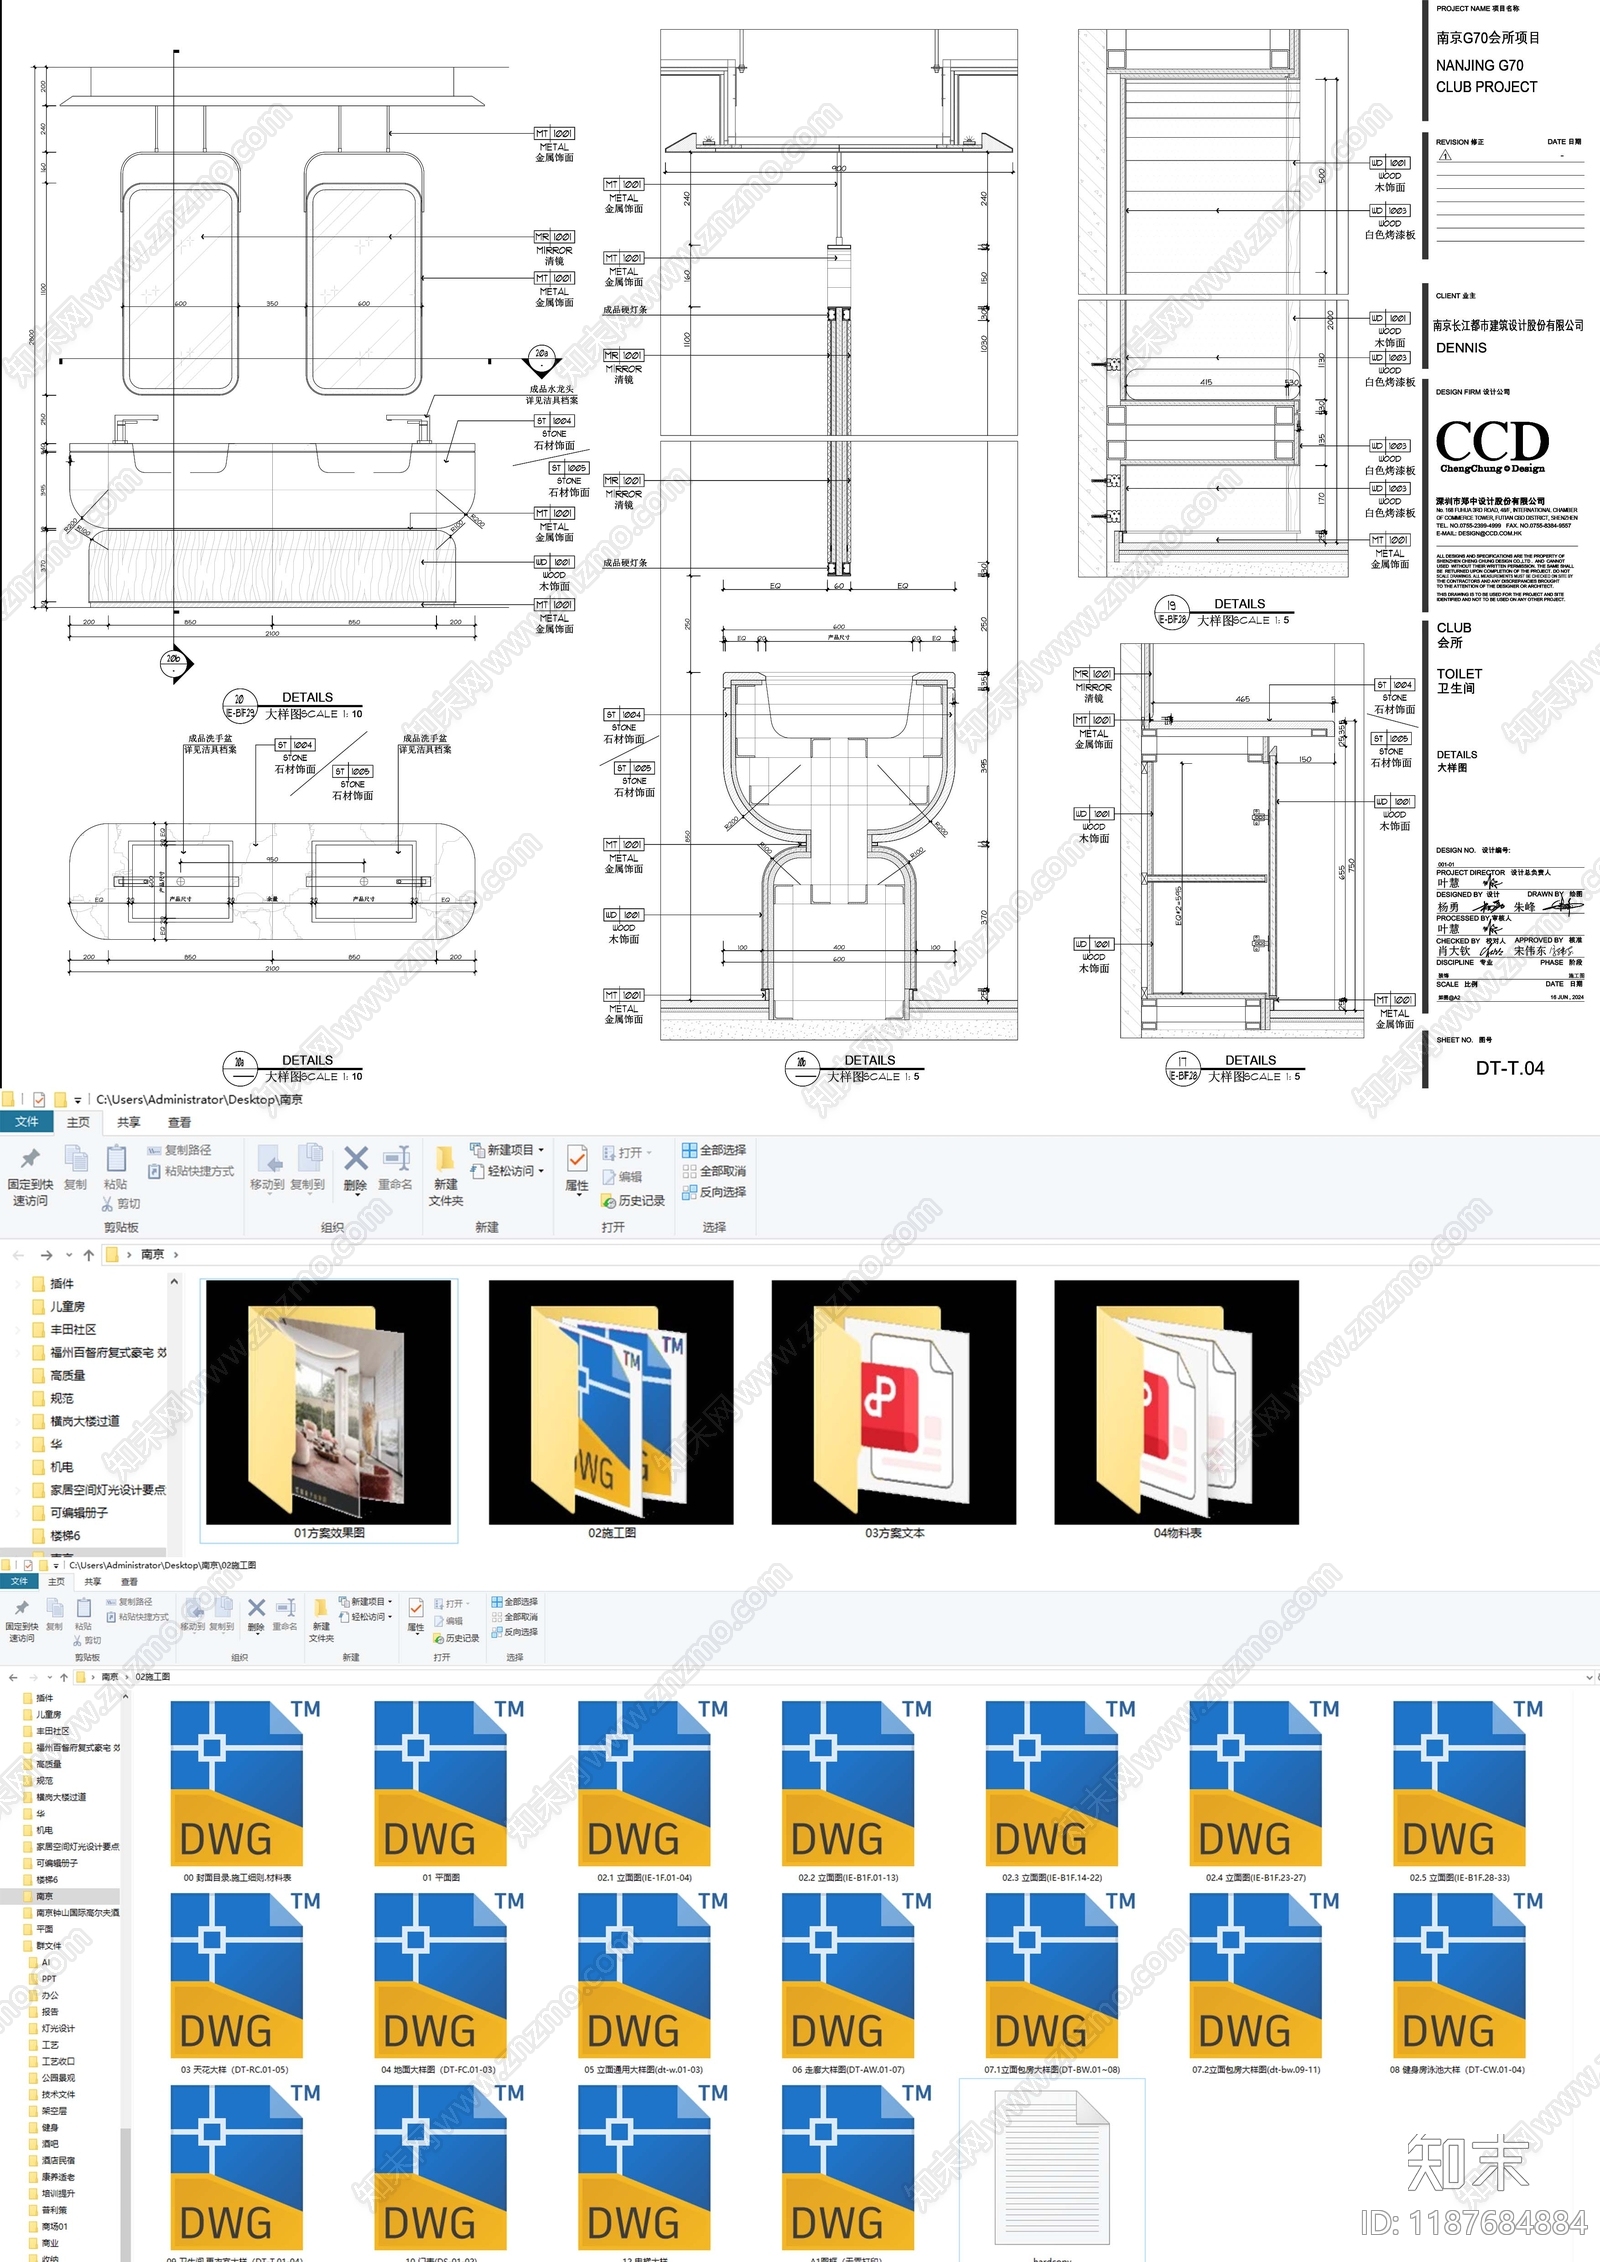Click 移动到 in the 南京 window ribbon

pos(267,1168)
